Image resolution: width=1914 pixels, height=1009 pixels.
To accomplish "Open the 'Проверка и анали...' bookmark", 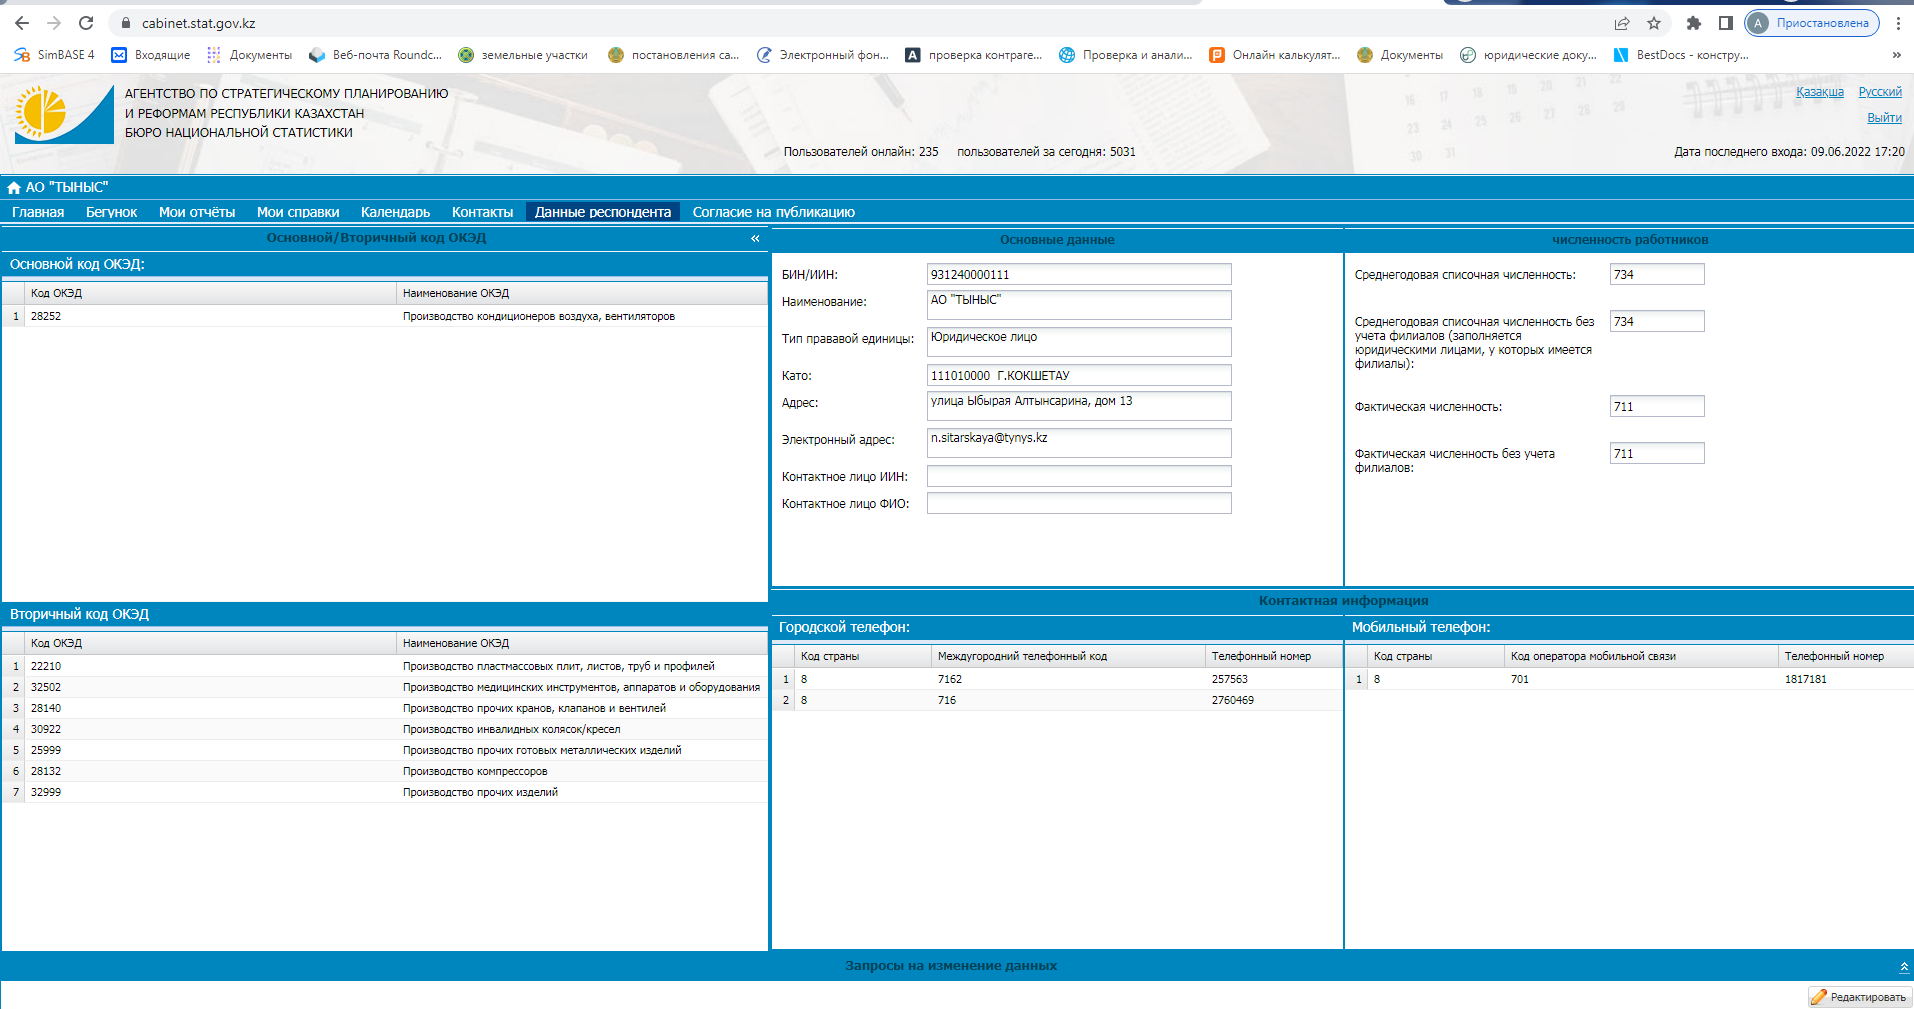I will (1125, 55).
